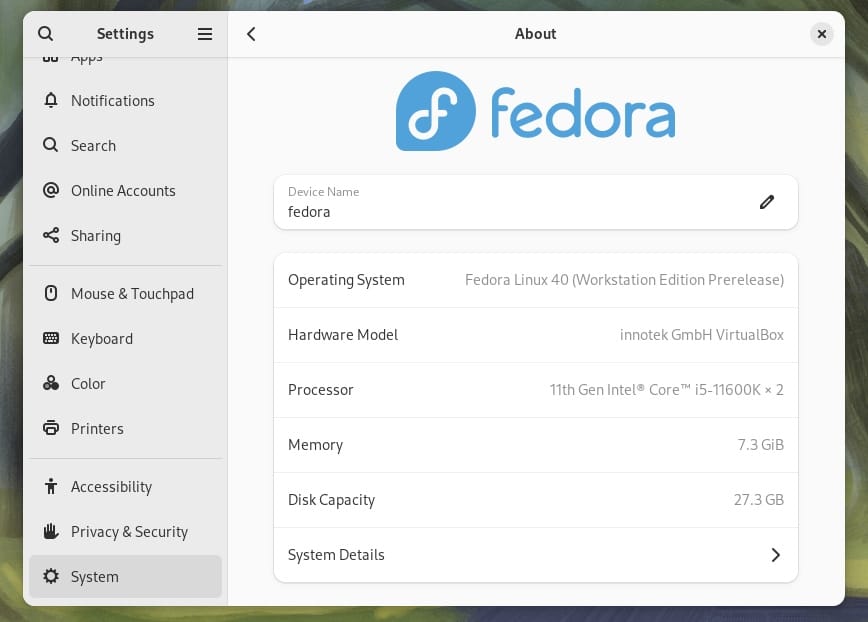Select the Accessibility person icon
Image resolution: width=868 pixels, height=622 pixels.
pyautogui.click(x=50, y=487)
